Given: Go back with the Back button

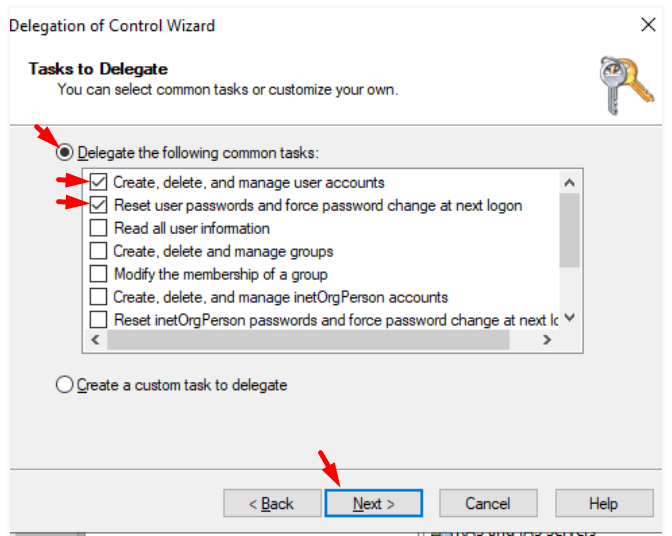Looking at the screenshot, I should click(x=272, y=503).
